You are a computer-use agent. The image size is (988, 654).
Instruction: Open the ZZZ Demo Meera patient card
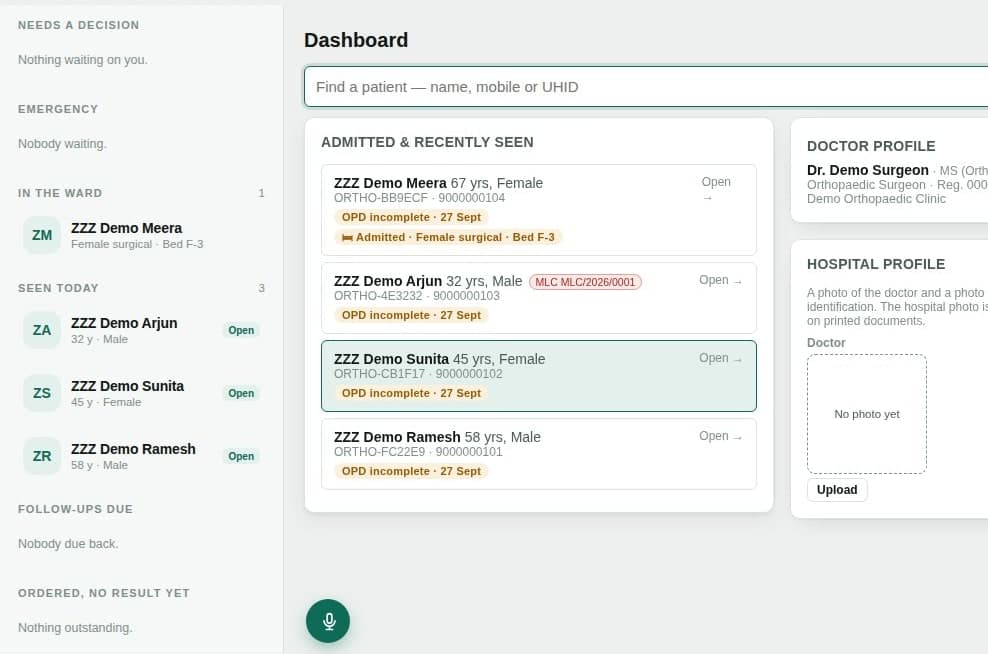click(539, 210)
